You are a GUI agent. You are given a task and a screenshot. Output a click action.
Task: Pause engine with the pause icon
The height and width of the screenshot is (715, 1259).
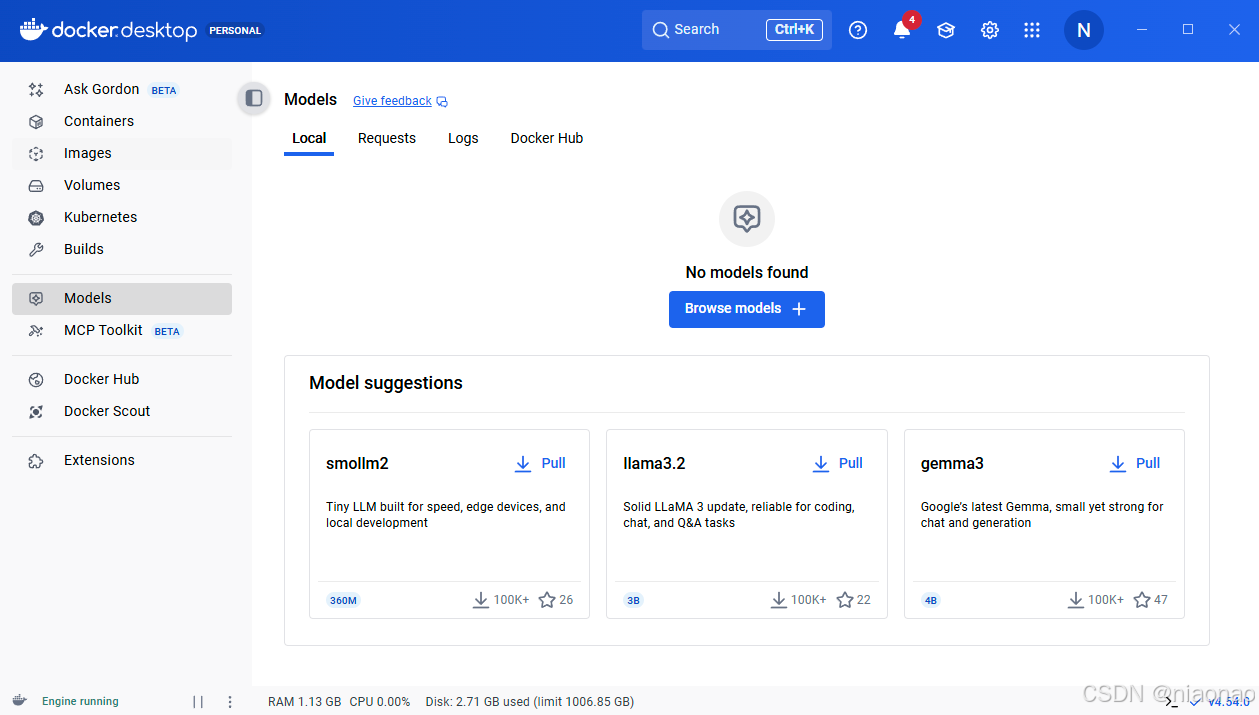coord(198,702)
